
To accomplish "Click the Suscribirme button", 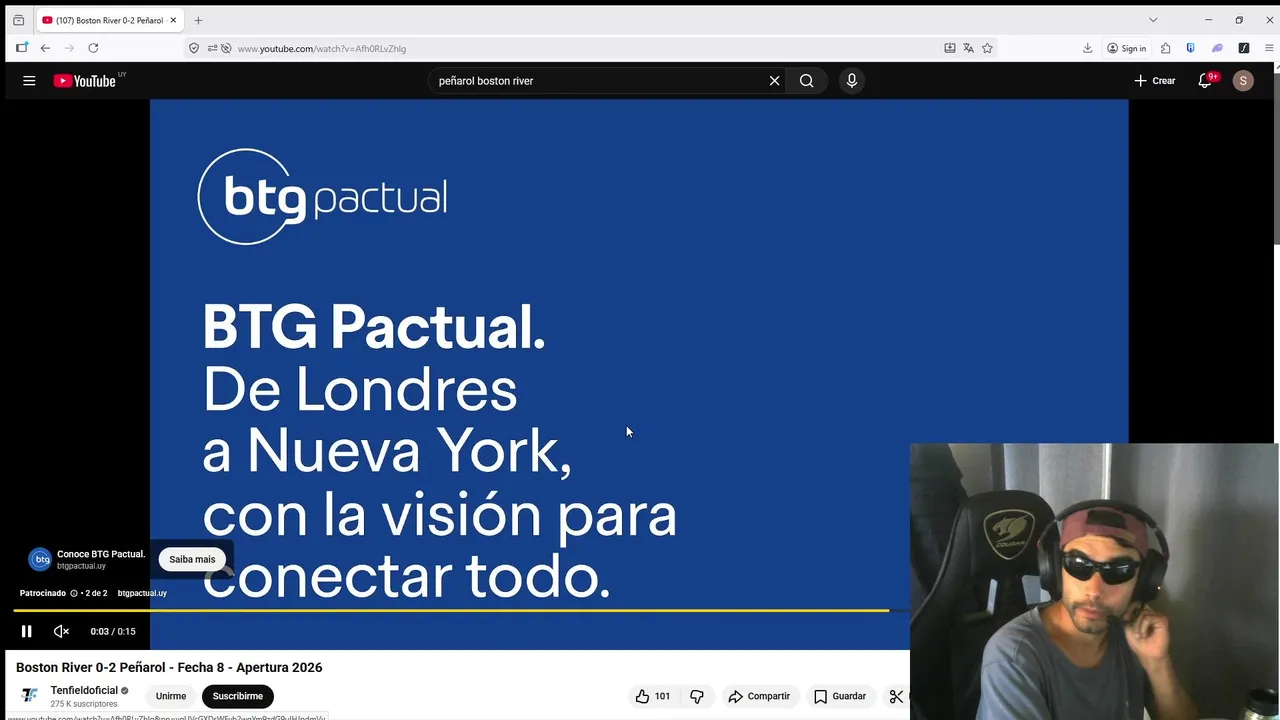I will click(238, 696).
